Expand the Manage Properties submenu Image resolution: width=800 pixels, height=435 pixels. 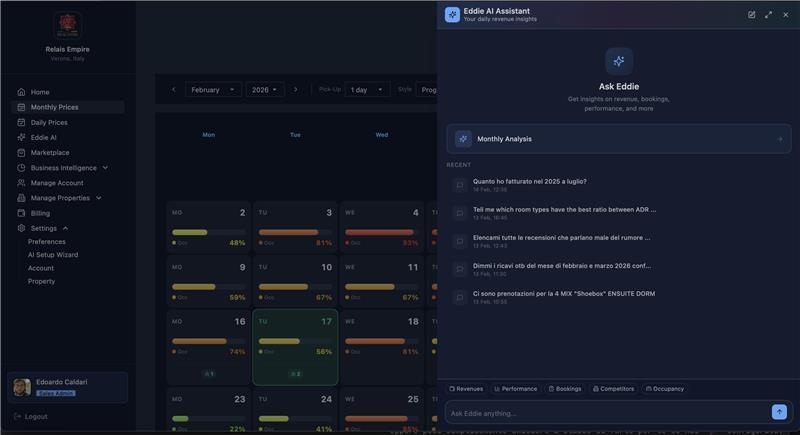98,198
